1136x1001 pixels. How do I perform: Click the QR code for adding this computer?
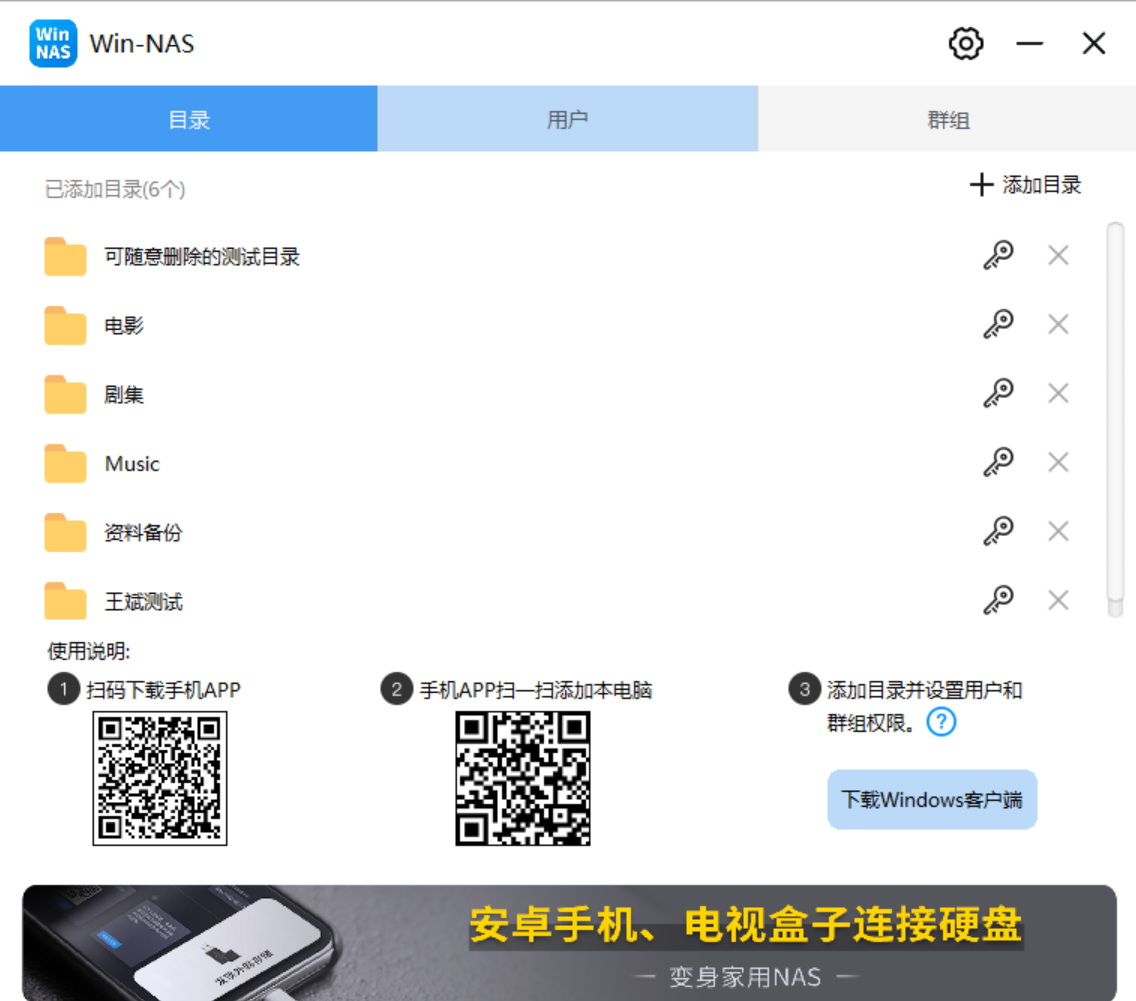tap(522, 778)
